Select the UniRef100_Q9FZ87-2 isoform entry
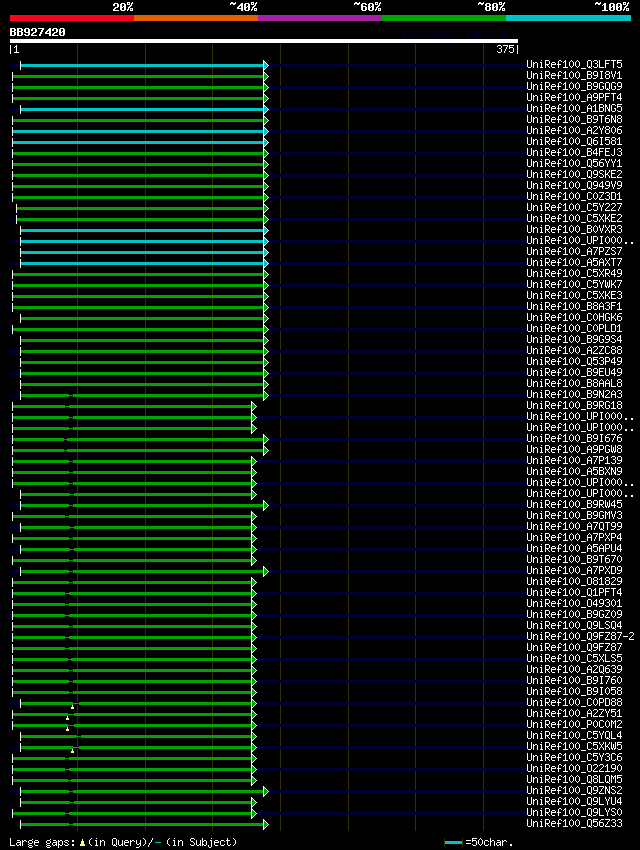The height and width of the screenshot is (850, 640). click(x=580, y=636)
